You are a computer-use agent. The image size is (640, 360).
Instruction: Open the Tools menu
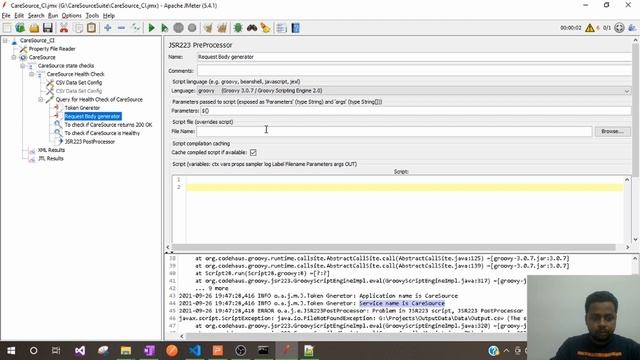click(x=92, y=16)
